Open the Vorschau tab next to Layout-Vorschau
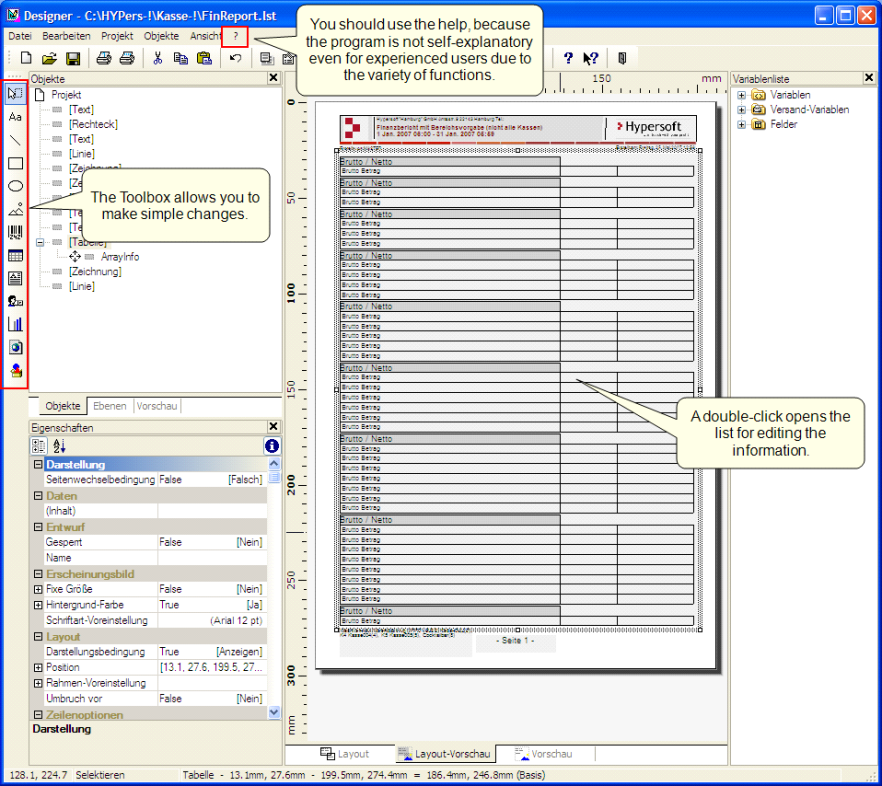 [544, 754]
